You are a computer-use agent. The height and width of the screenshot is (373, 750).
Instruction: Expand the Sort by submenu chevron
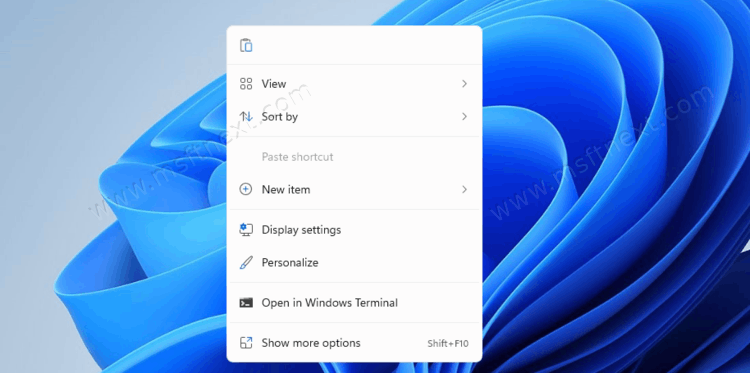464,116
